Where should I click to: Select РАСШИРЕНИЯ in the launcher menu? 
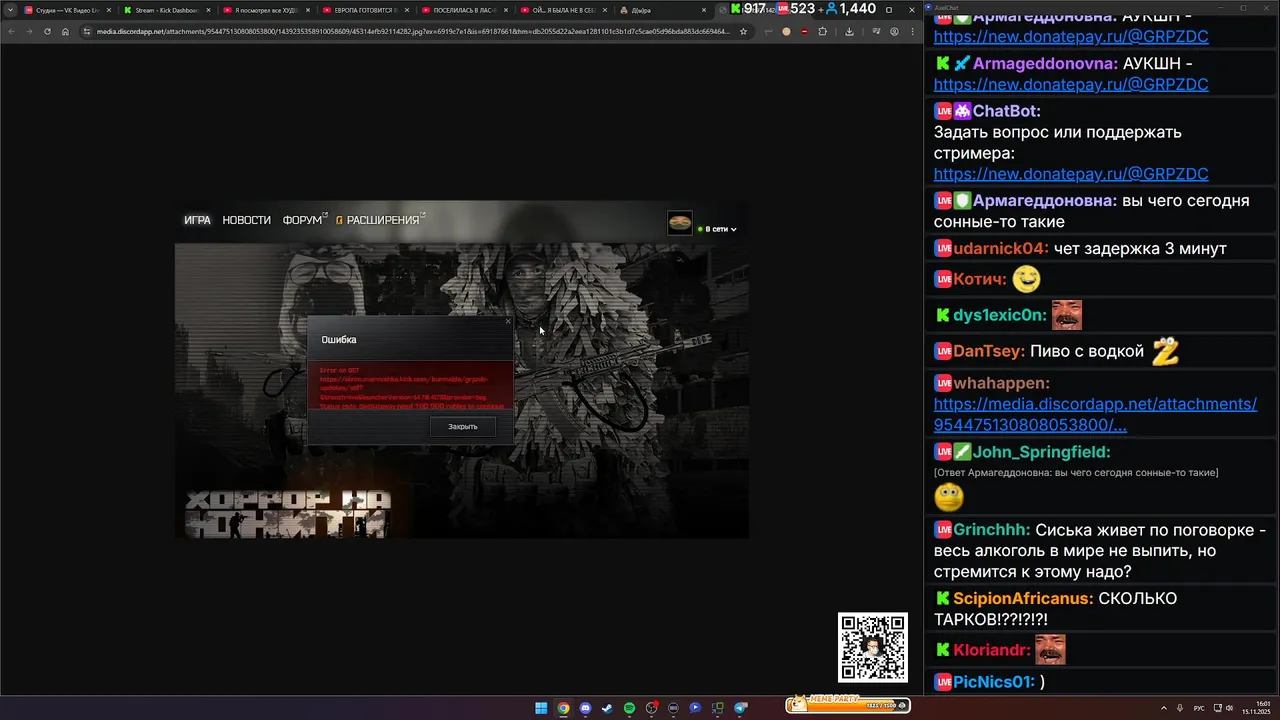click(x=382, y=220)
